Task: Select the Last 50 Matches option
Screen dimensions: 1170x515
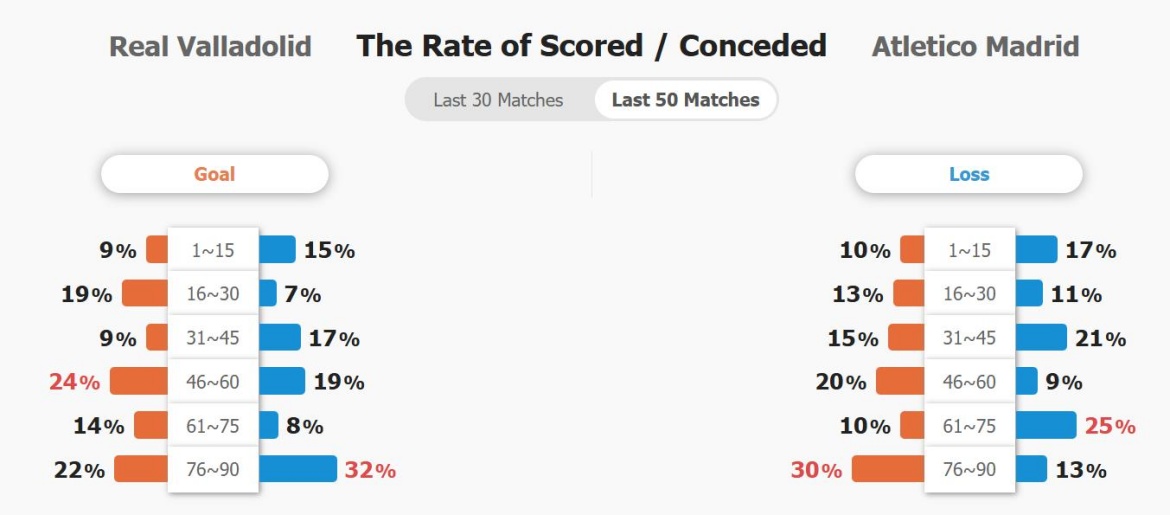Action: [686, 100]
